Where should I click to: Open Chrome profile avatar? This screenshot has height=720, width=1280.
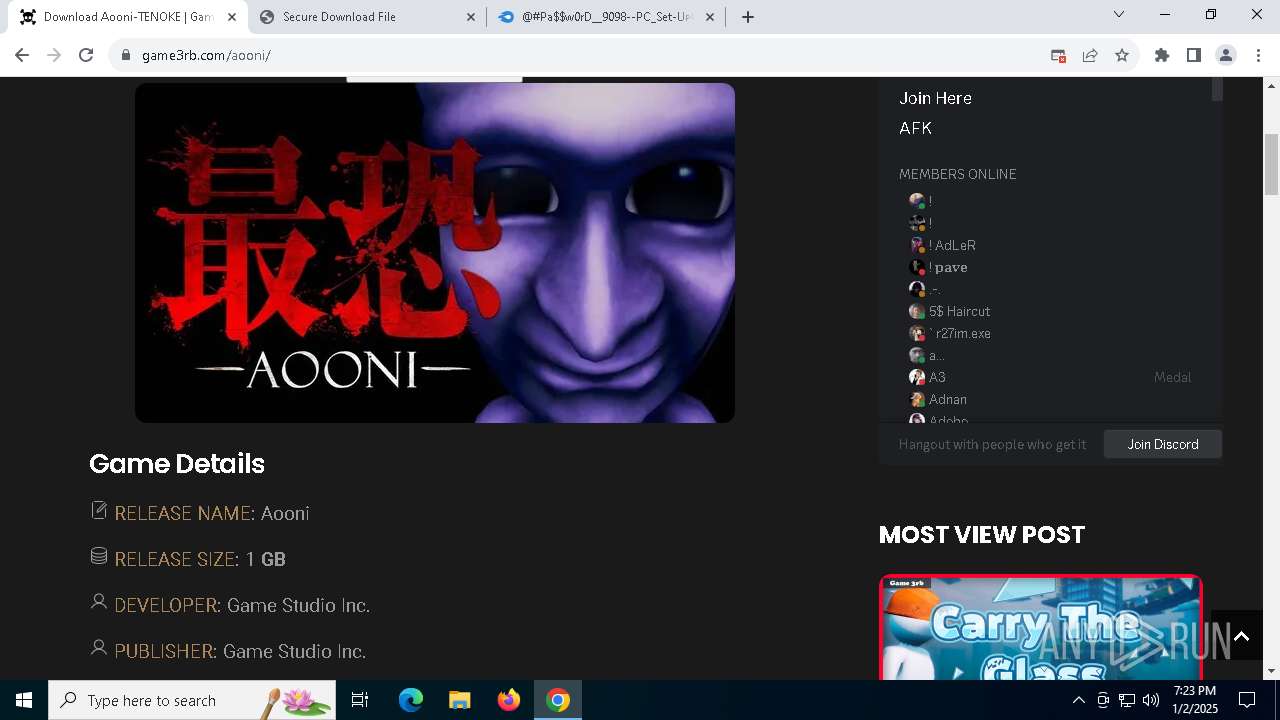(1226, 55)
